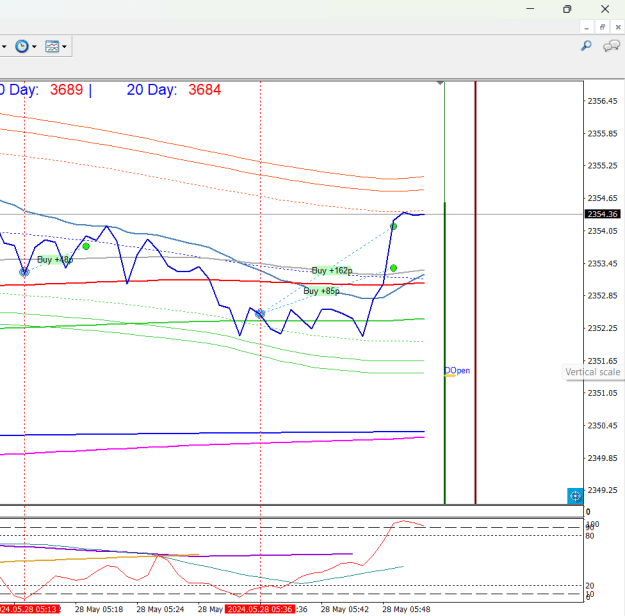Click the blue entry marker at 05:36 line
Viewport: 625px width, 616px height.
tap(260, 314)
